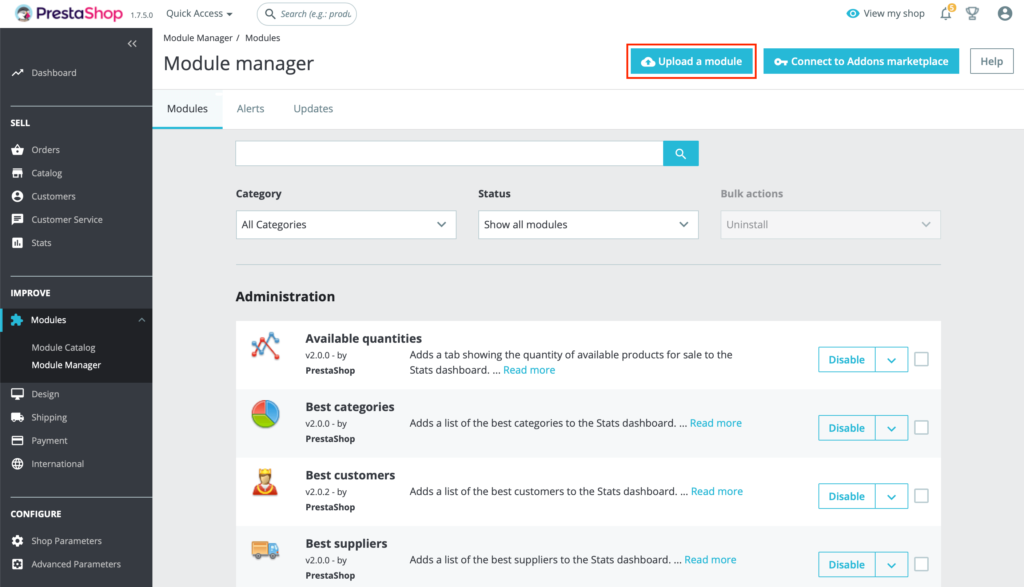This screenshot has height=587, width=1024.
Task: Click the Advanced Parameters settings icon
Action: coord(18,564)
